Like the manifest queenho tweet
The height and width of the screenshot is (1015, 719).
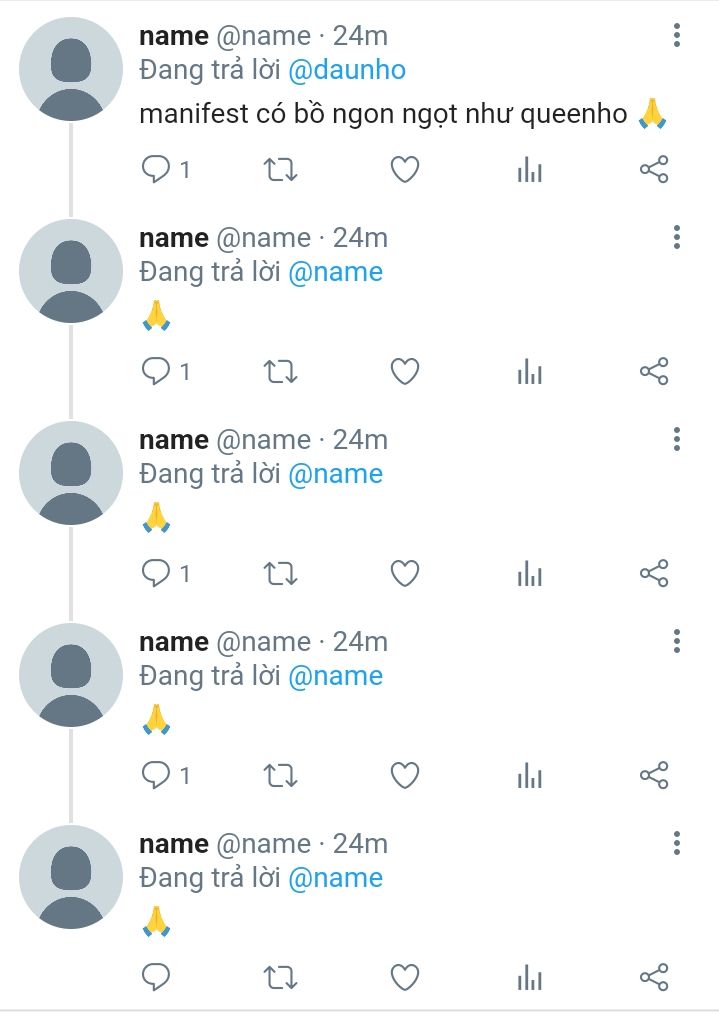[x=405, y=170]
